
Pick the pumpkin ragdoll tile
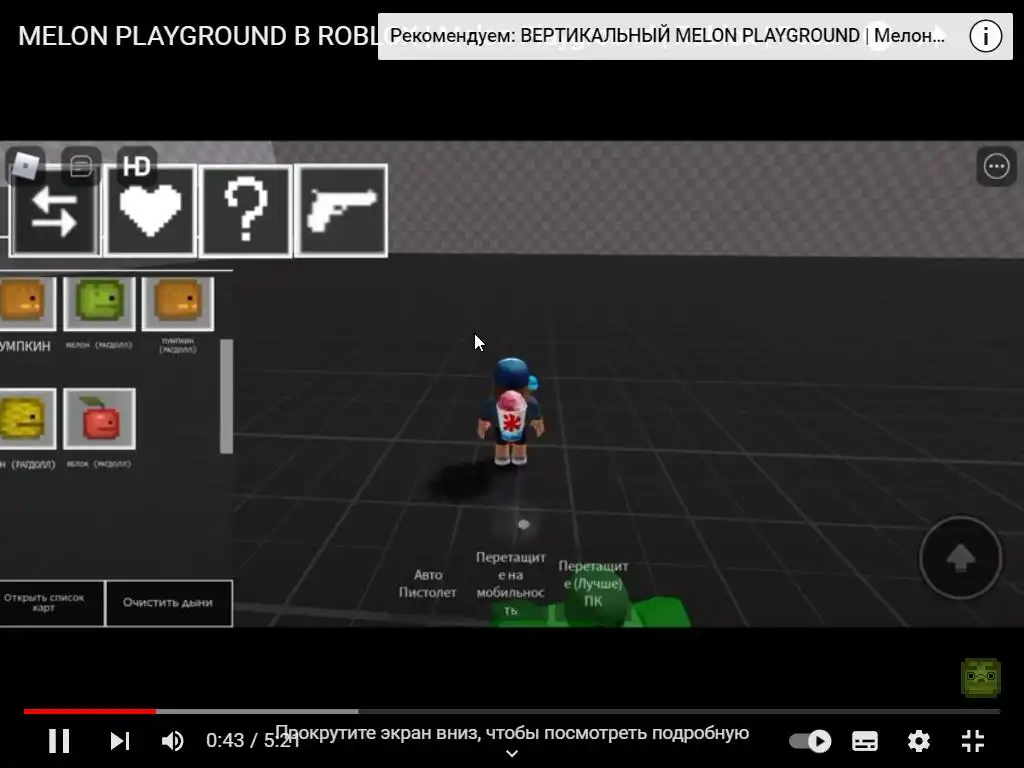pyautogui.click(x=178, y=304)
